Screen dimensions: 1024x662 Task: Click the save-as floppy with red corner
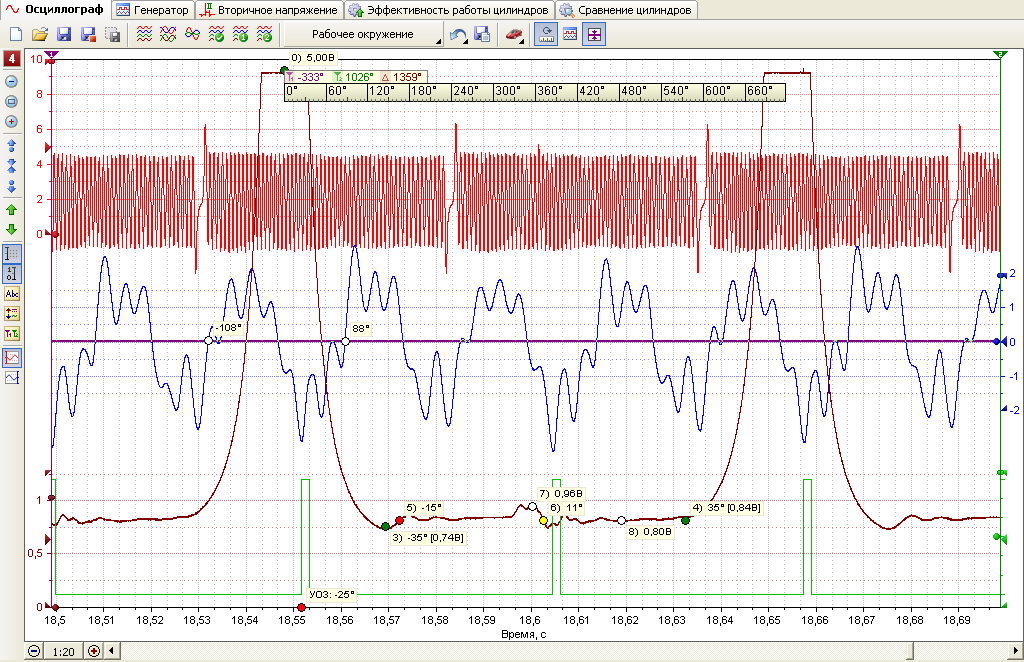(x=88, y=35)
